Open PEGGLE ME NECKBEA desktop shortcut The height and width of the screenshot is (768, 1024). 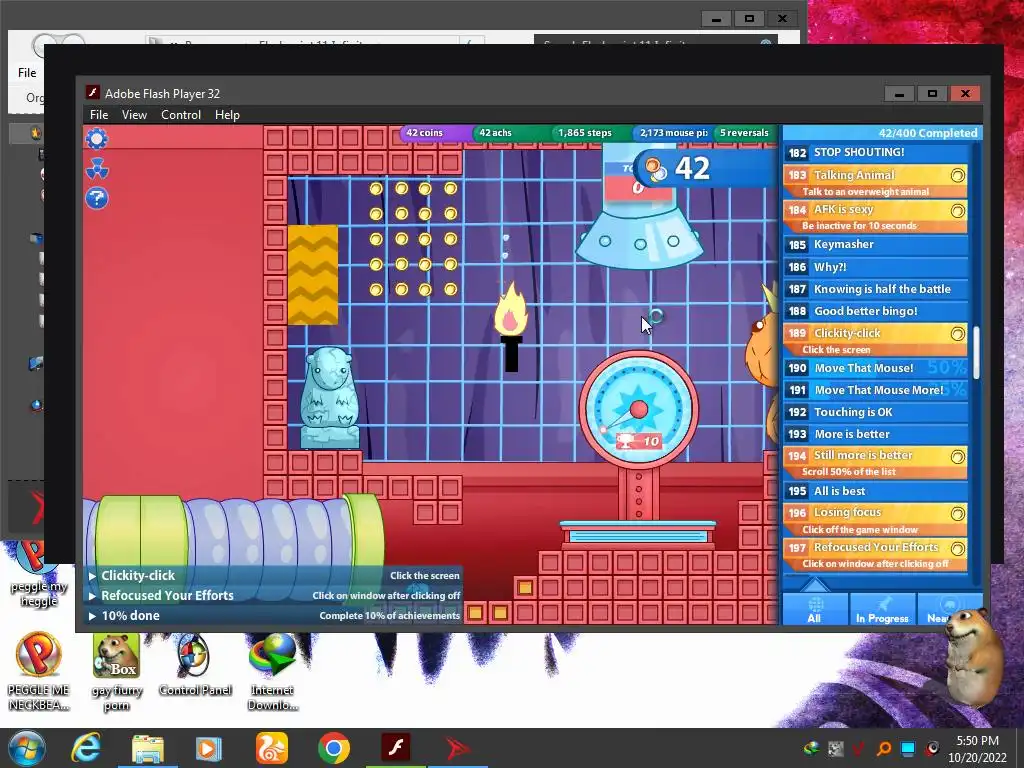tap(39, 671)
